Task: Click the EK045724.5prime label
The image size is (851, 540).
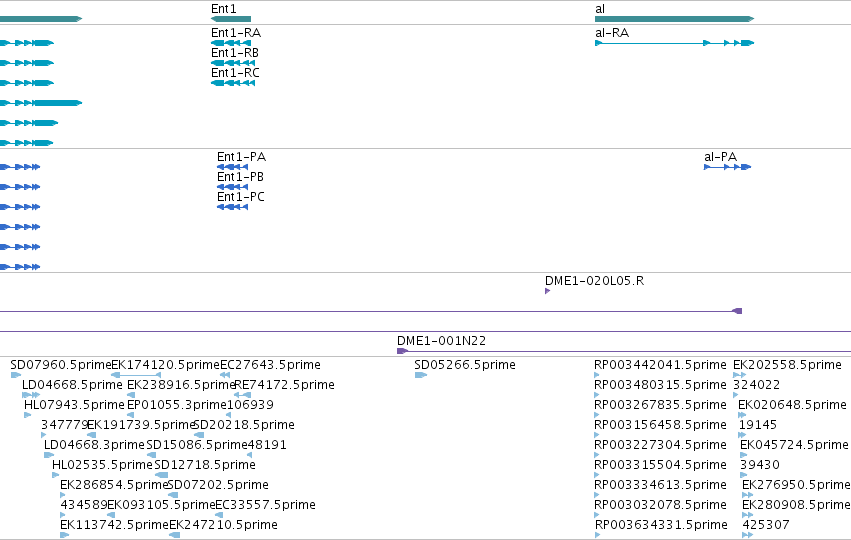Action: coord(795,445)
